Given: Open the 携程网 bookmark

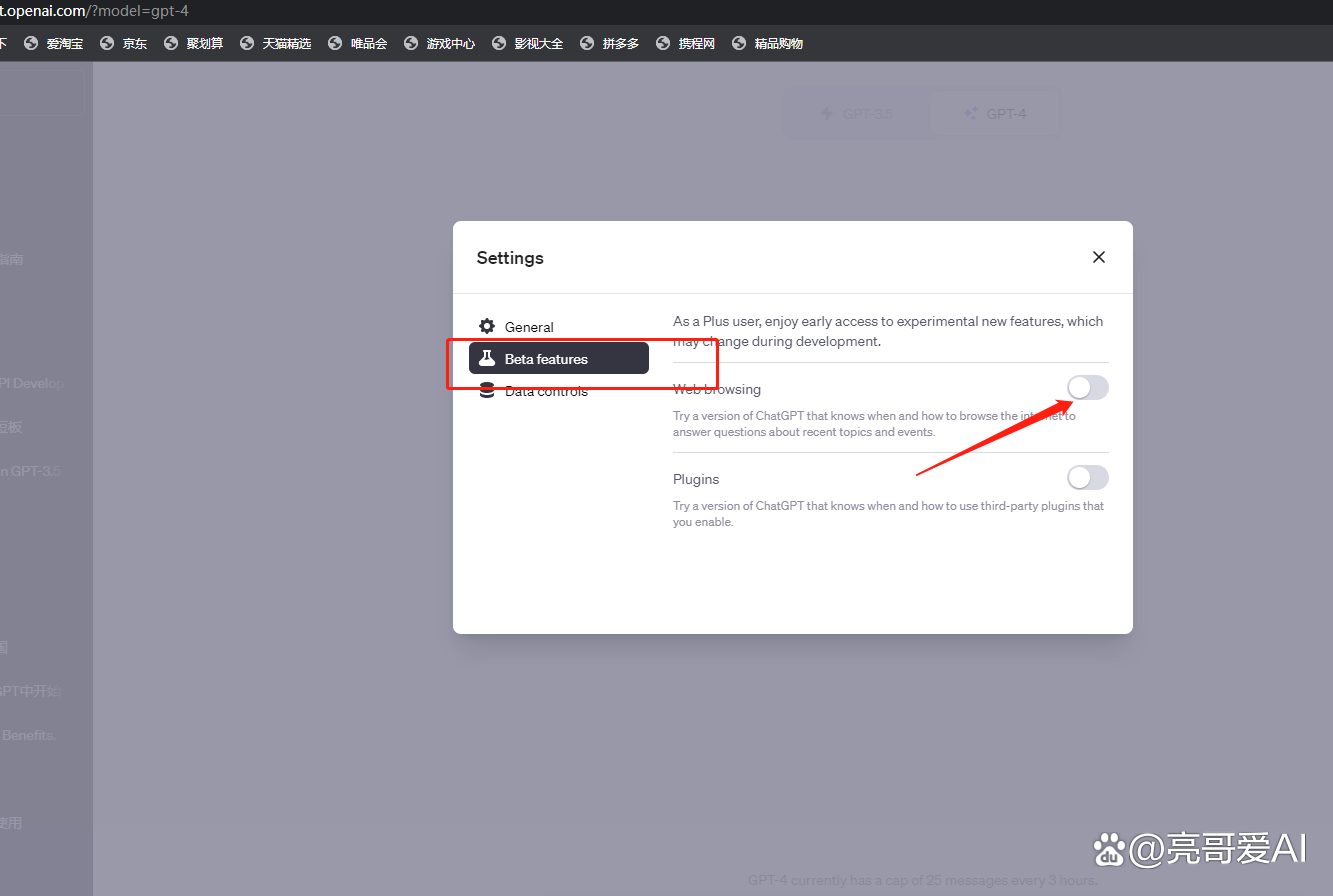Looking at the screenshot, I should (685, 44).
